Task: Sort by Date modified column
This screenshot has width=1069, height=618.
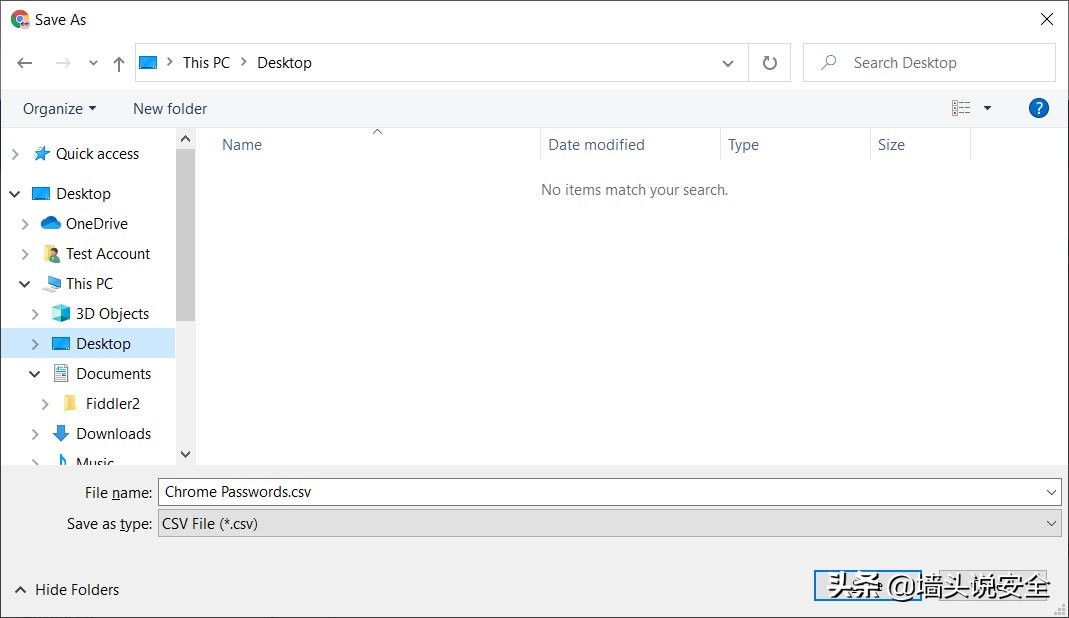Action: coord(596,145)
